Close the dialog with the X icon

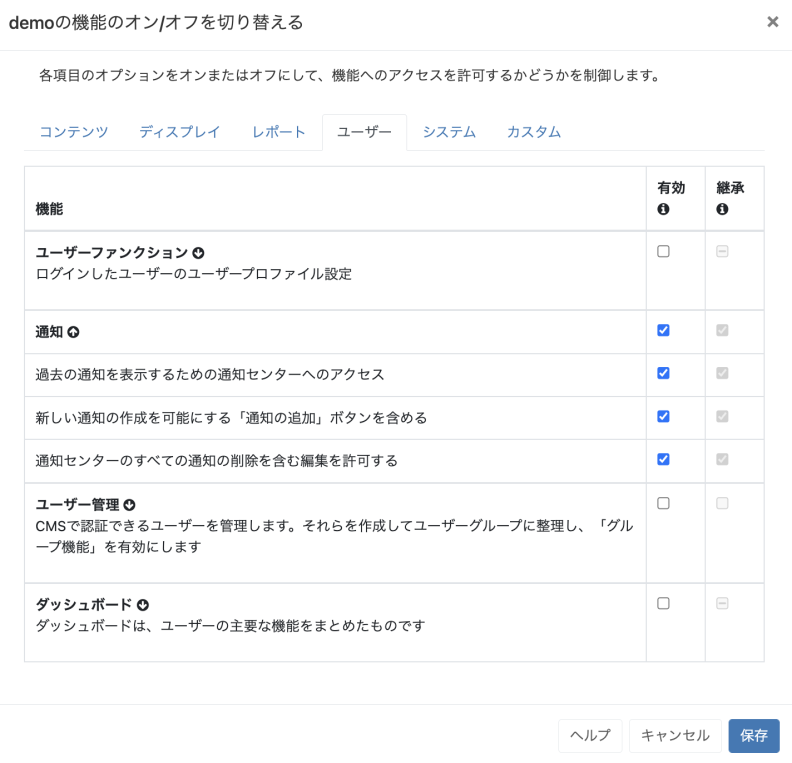pyautogui.click(x=772, y=22)
